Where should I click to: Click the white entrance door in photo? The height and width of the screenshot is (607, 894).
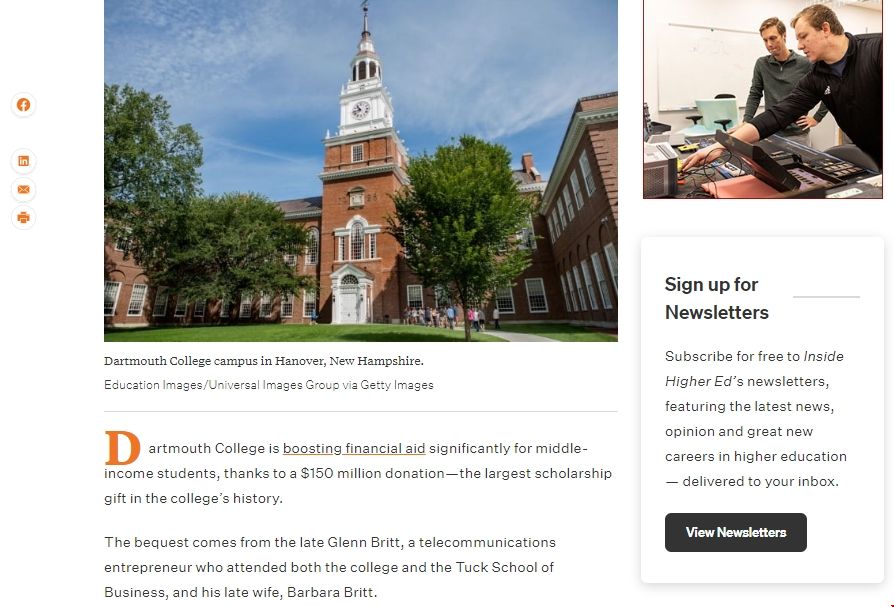tap(348, 306)
